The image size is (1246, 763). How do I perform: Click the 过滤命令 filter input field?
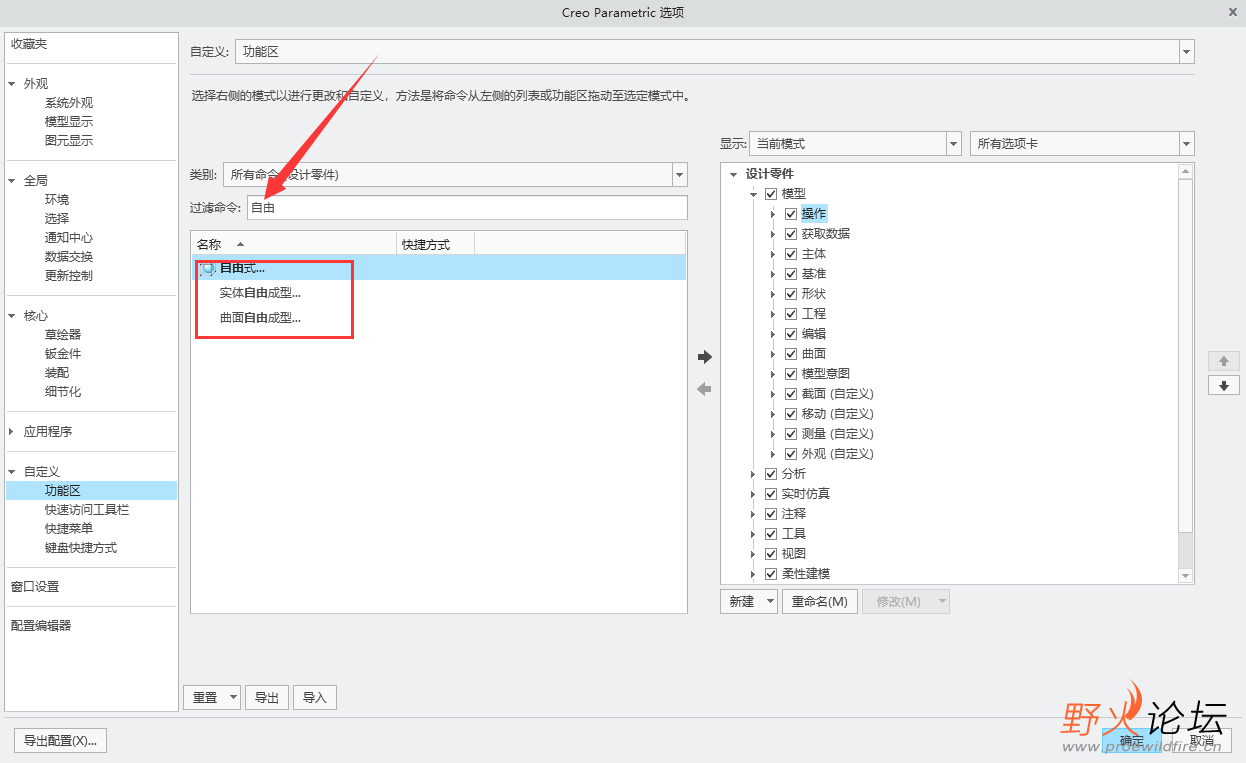(467, 208)
